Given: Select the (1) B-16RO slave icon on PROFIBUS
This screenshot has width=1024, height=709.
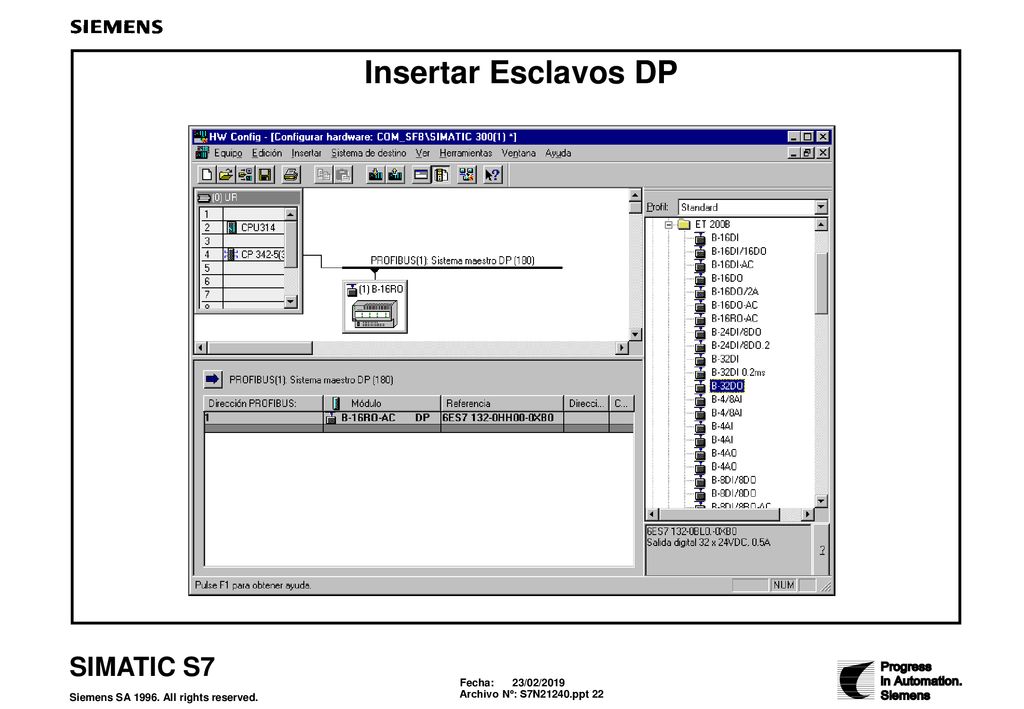Looking at the screenshot, I should [x=375, y=307].
